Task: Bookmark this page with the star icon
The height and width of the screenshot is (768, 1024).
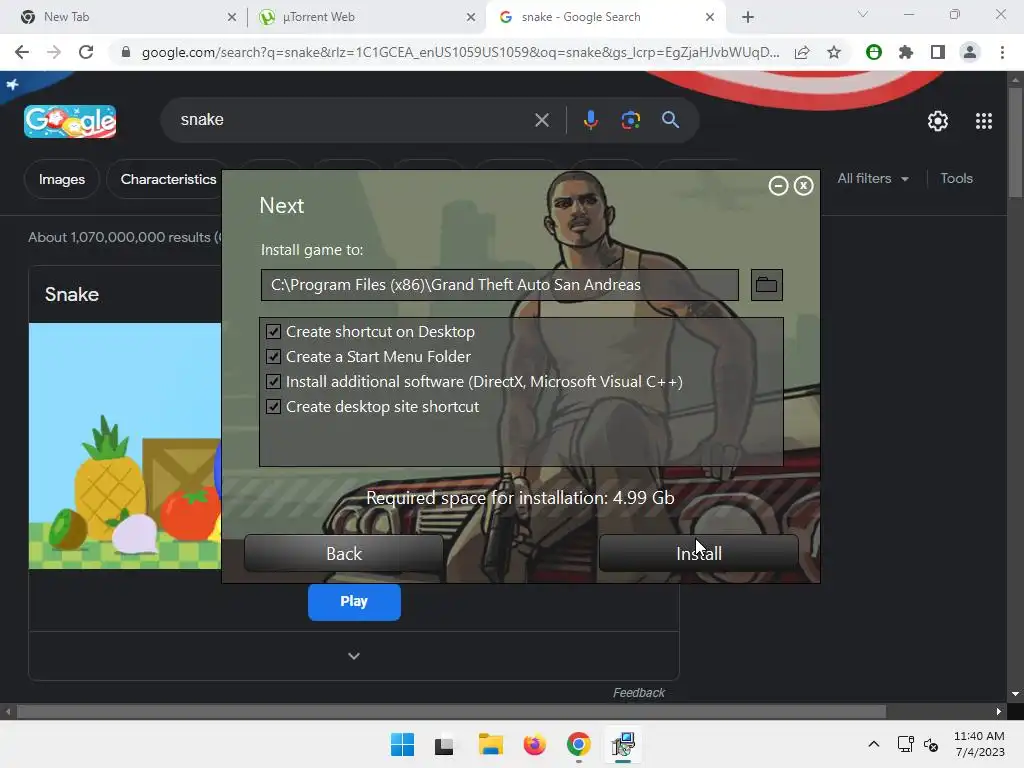Action: (x=834, y=52)
